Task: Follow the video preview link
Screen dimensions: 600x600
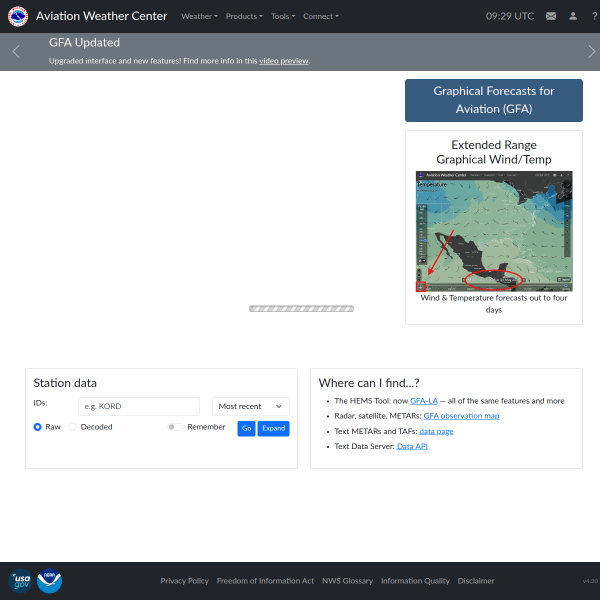Action: (x=284, y=61)
